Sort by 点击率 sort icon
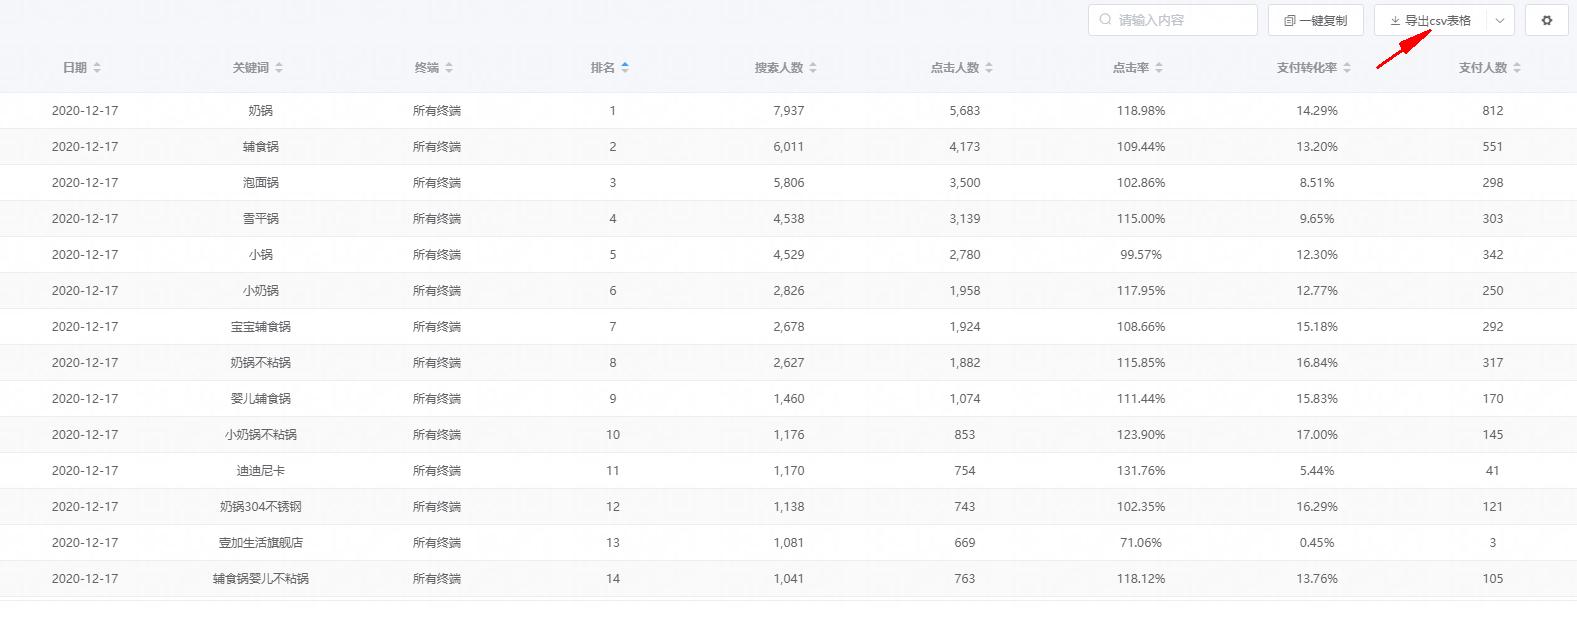Viewport: 1577px width, 617px height. pyautogui.click(x=1159, y=68)
